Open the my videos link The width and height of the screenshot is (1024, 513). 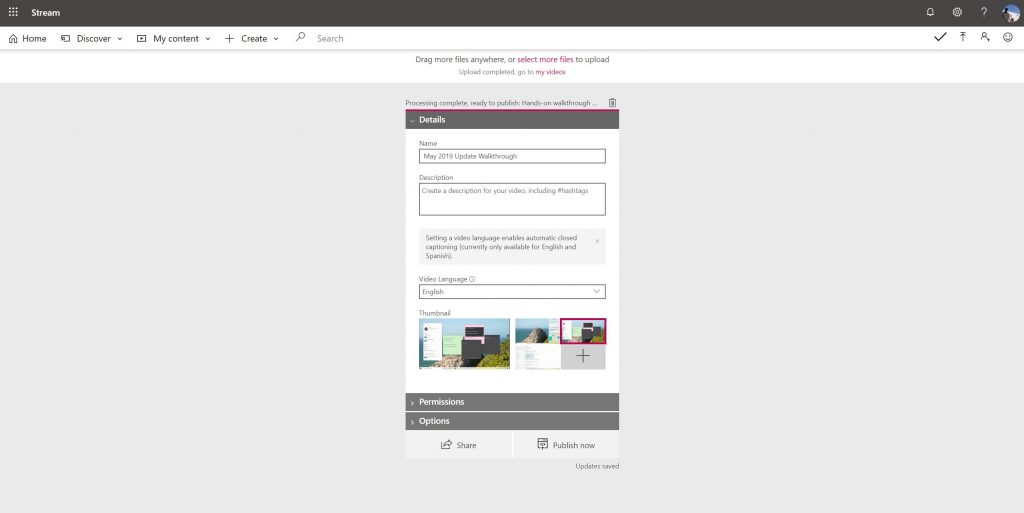coord(551,72)
